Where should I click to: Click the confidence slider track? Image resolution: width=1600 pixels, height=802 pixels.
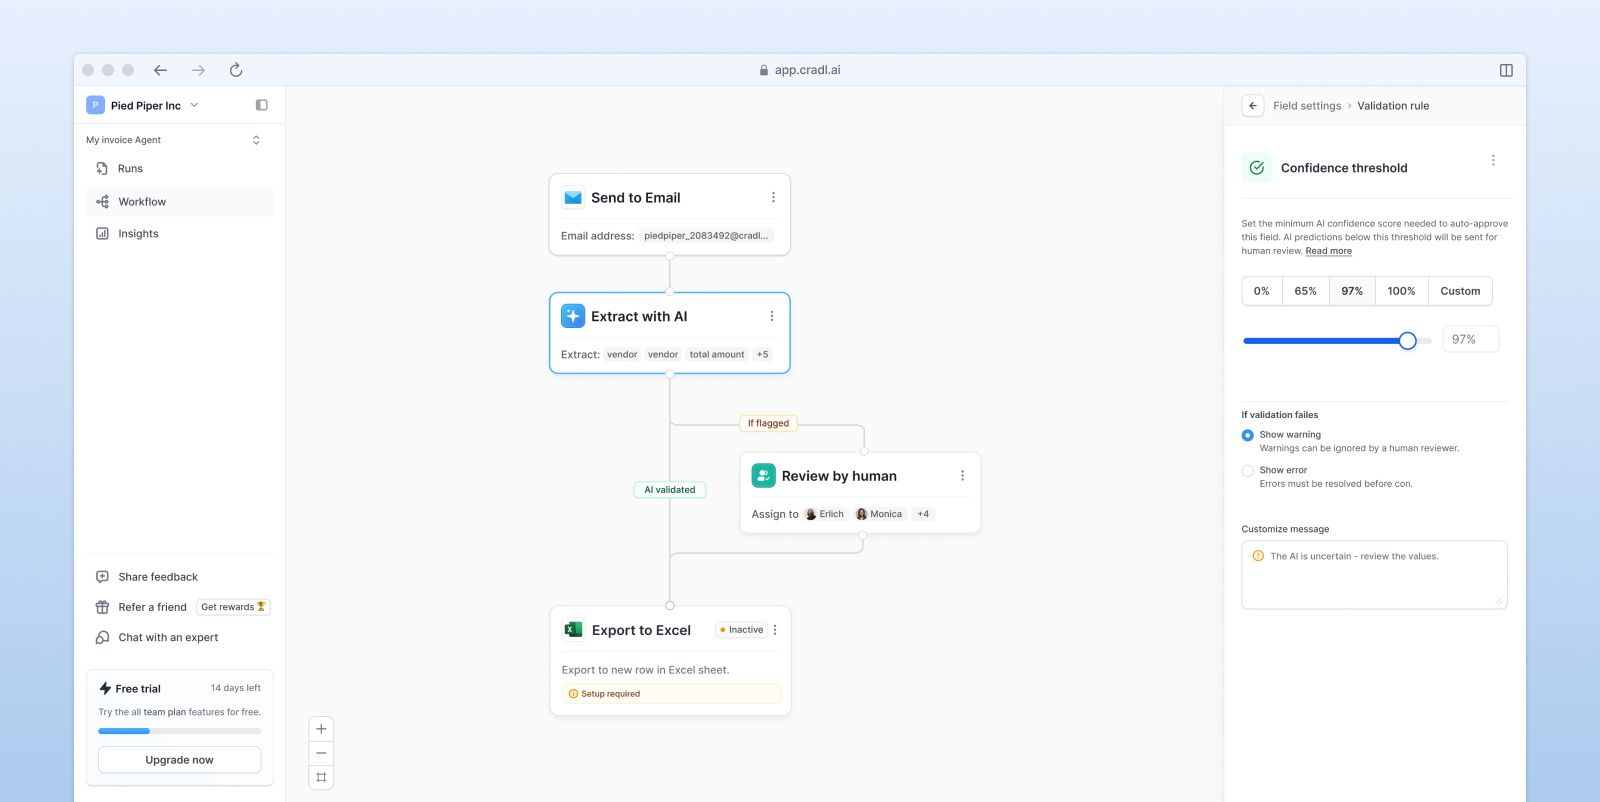point(1337,341)
